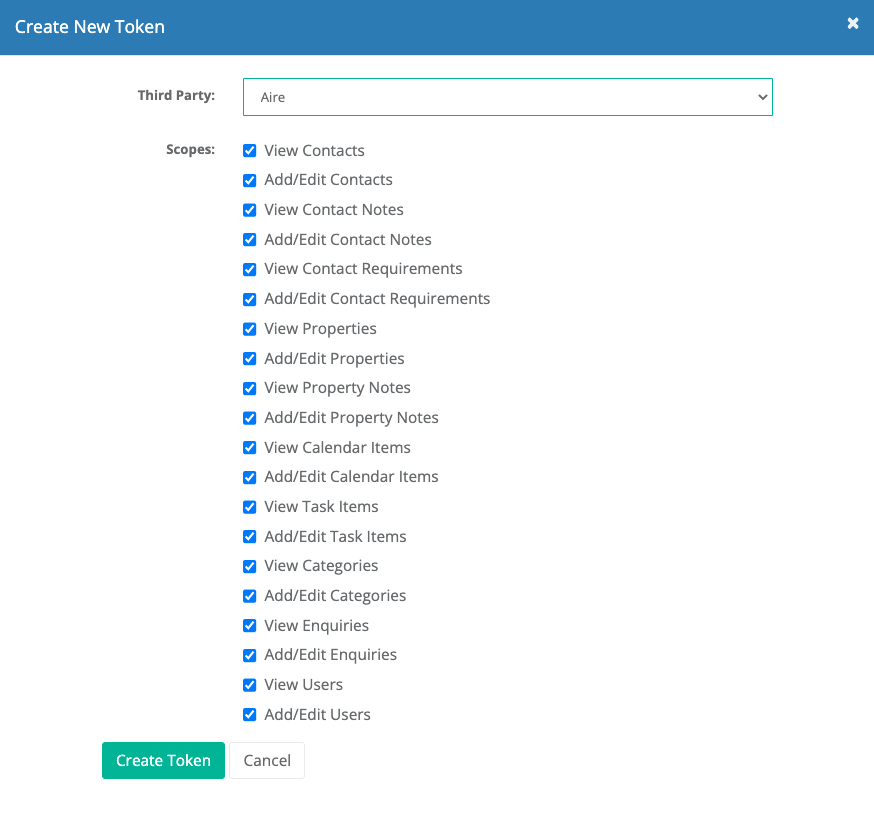Cancel the token creation
The width and height of the screenshot is (874, 826).
[x=267, y=760]
